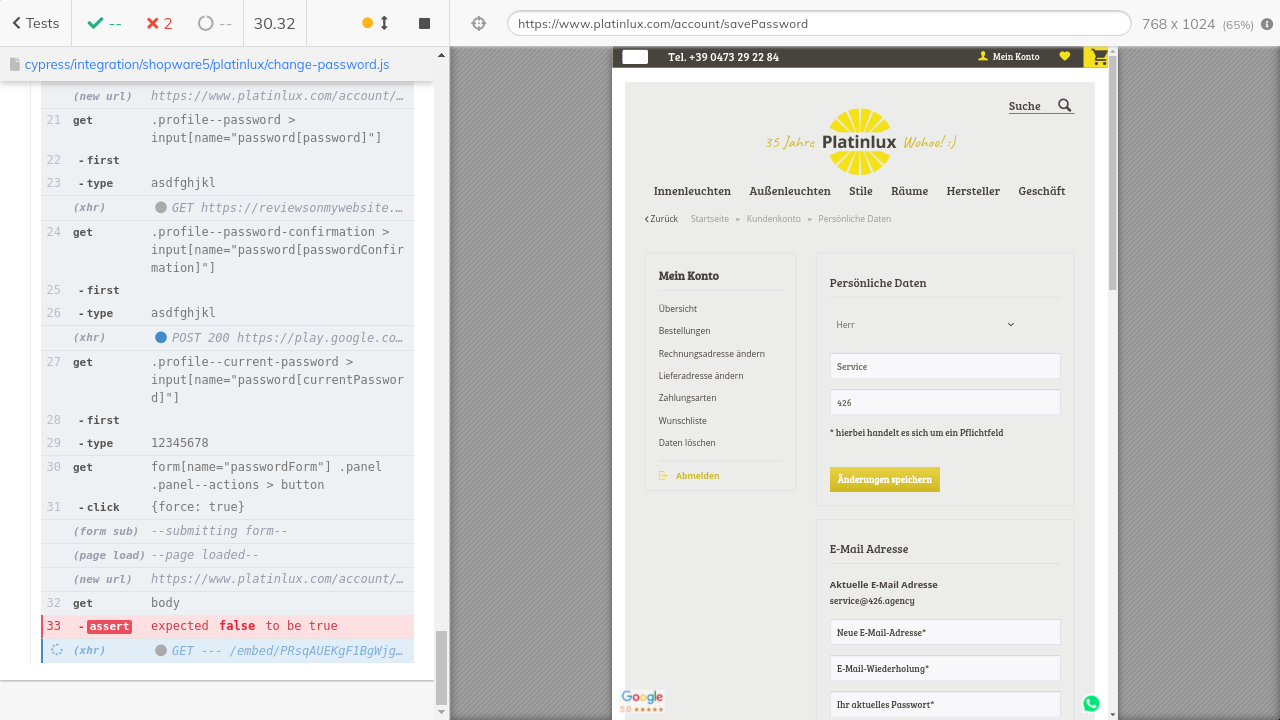Expand the Herr salutation dropdown
This screenshot has width=1280, height=720.
coord(925,324)
